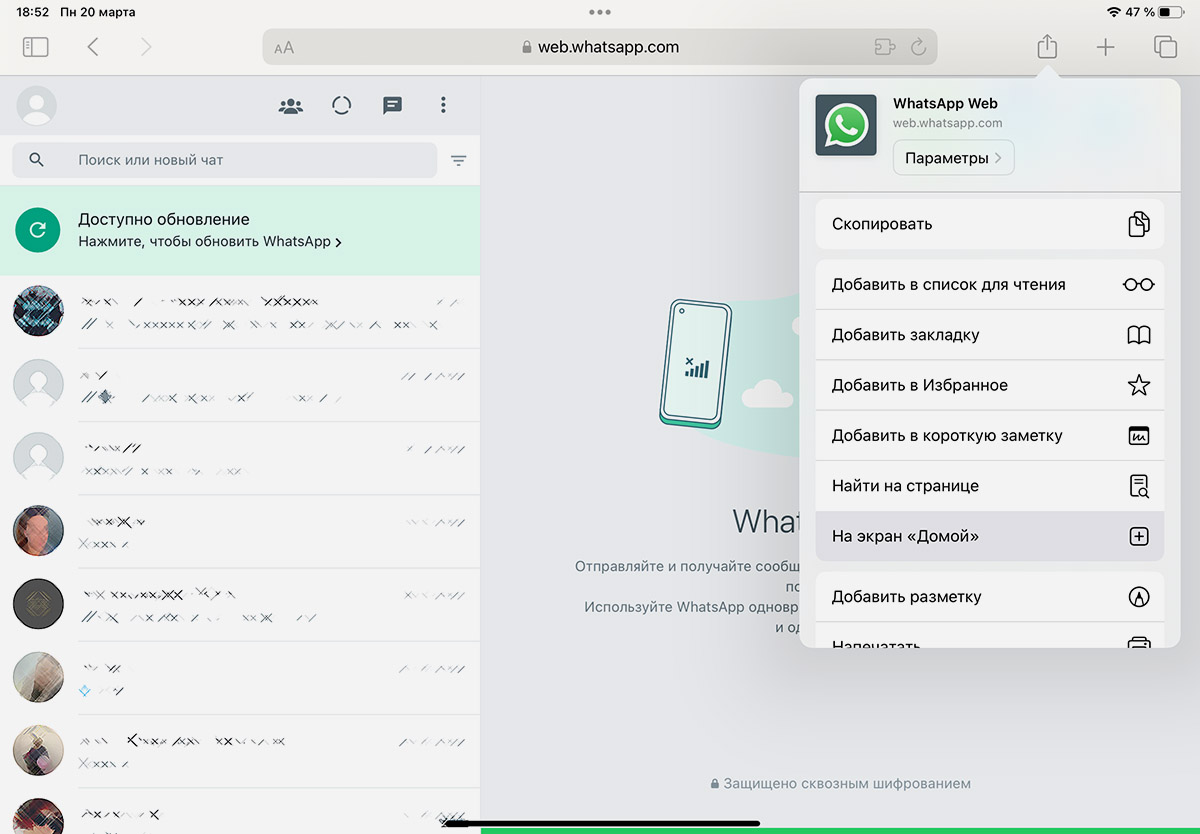Start a new chat icon
The height and width of the screenshot is (834, 1200).
tap(393, 105)
